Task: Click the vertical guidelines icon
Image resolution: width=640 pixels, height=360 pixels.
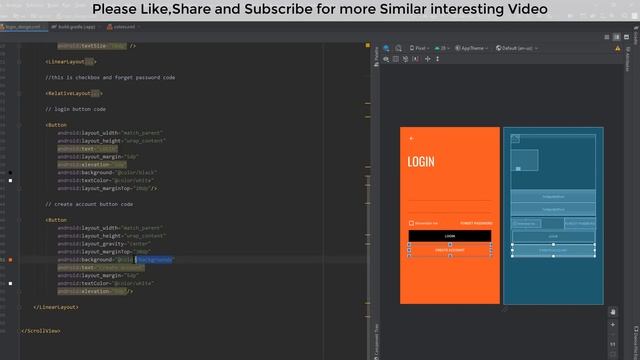Action: pos(438,59)
